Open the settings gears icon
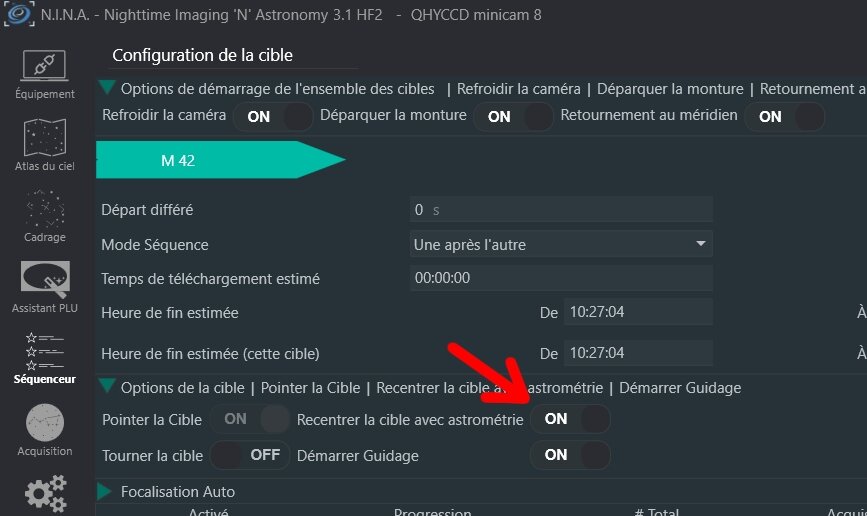Image resolution: width=867 pixels, height=516 pixels. (44, 494)
